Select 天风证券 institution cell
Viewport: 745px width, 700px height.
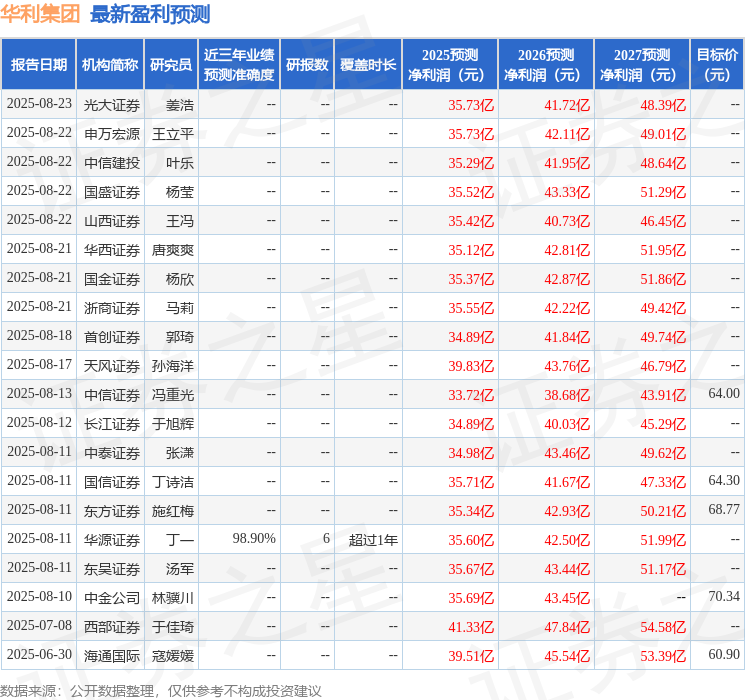point(112,366)
